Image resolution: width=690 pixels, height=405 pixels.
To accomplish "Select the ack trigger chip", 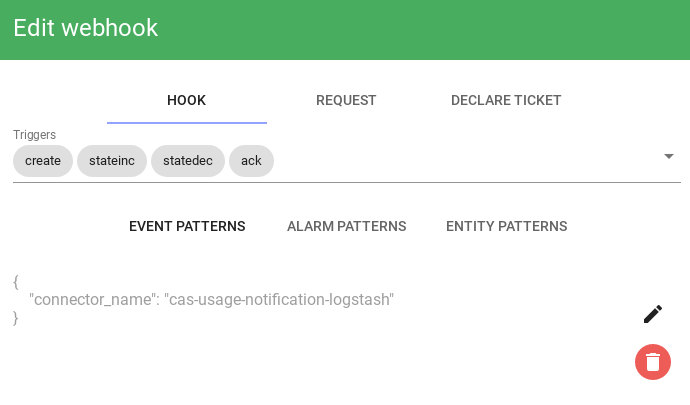I will click(x=251, y=161).
